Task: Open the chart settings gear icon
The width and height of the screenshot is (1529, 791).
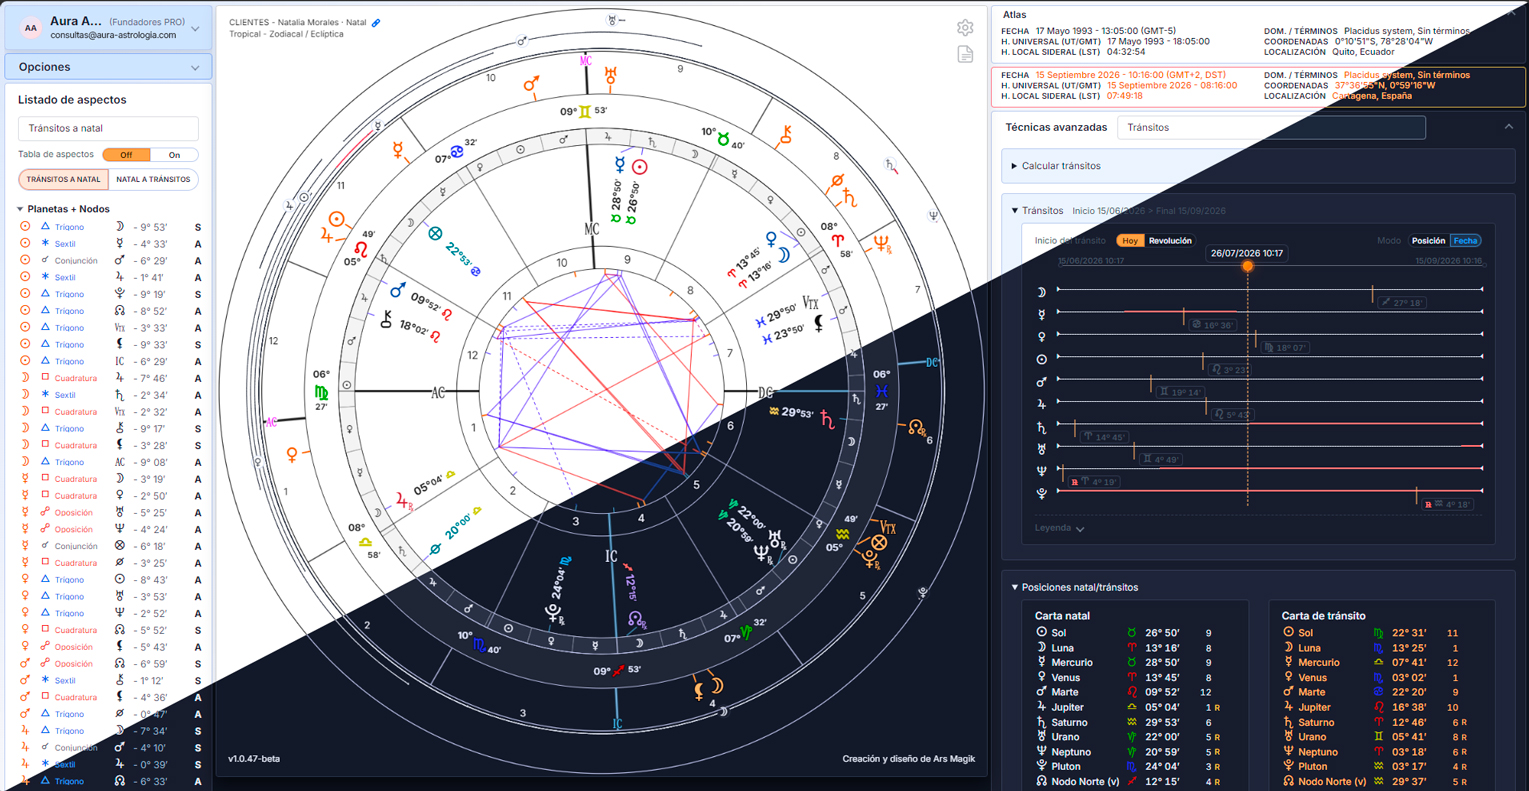Action: click(x=965, y=28)
